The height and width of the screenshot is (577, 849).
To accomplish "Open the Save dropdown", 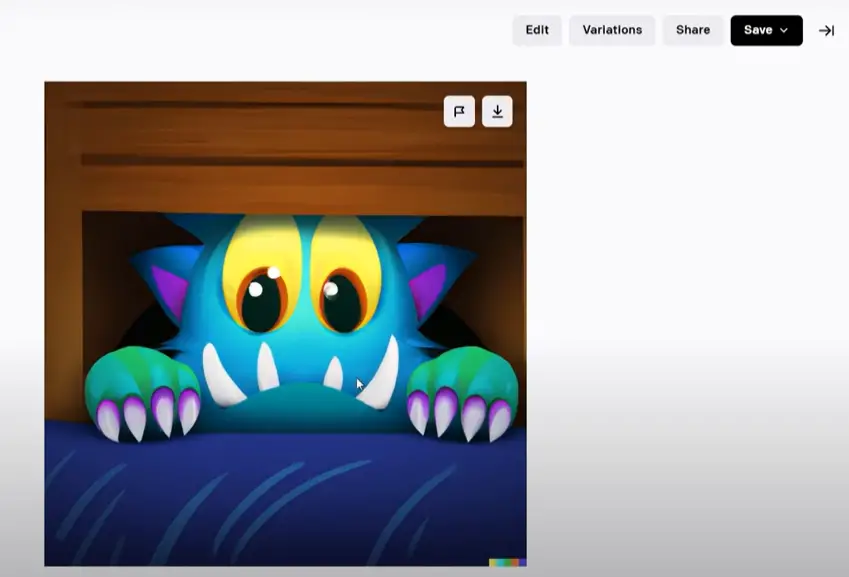I will 766,30.
